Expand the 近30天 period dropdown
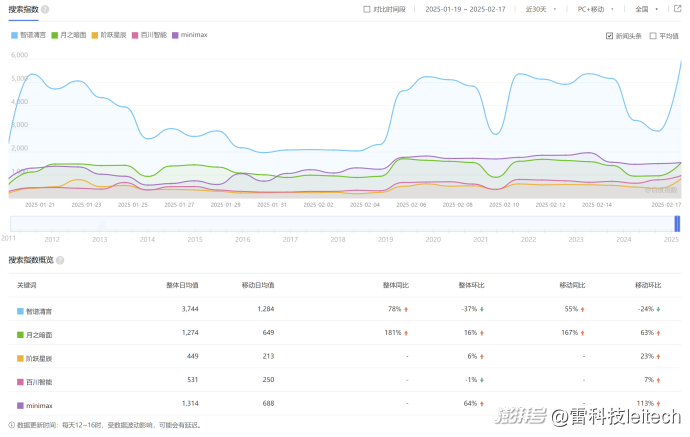 coord(541,9)
